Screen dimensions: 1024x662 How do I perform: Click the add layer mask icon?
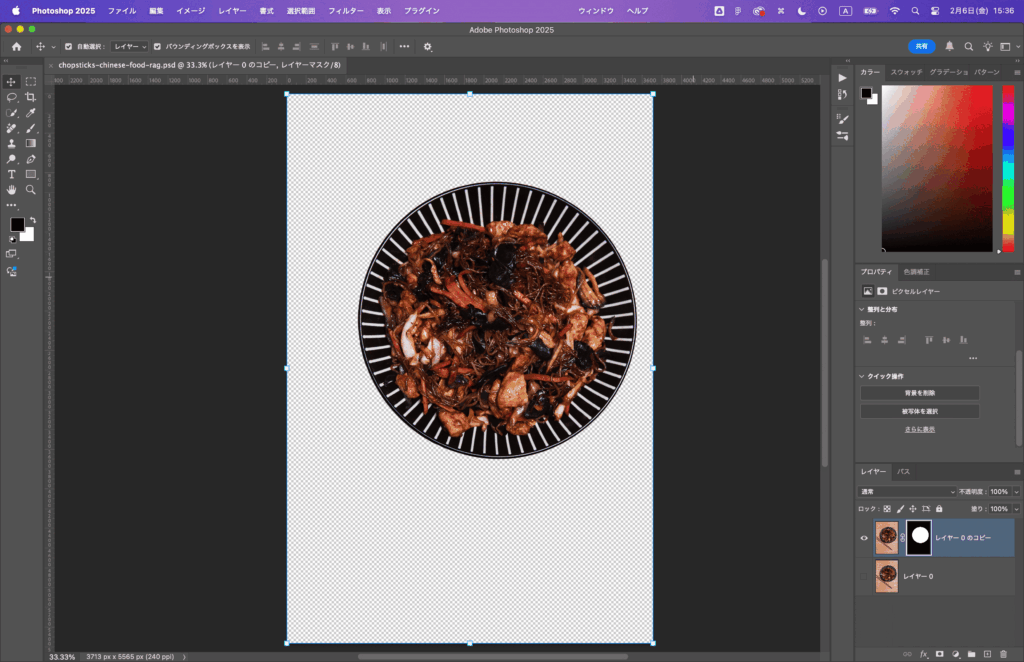tap(939, 654)
